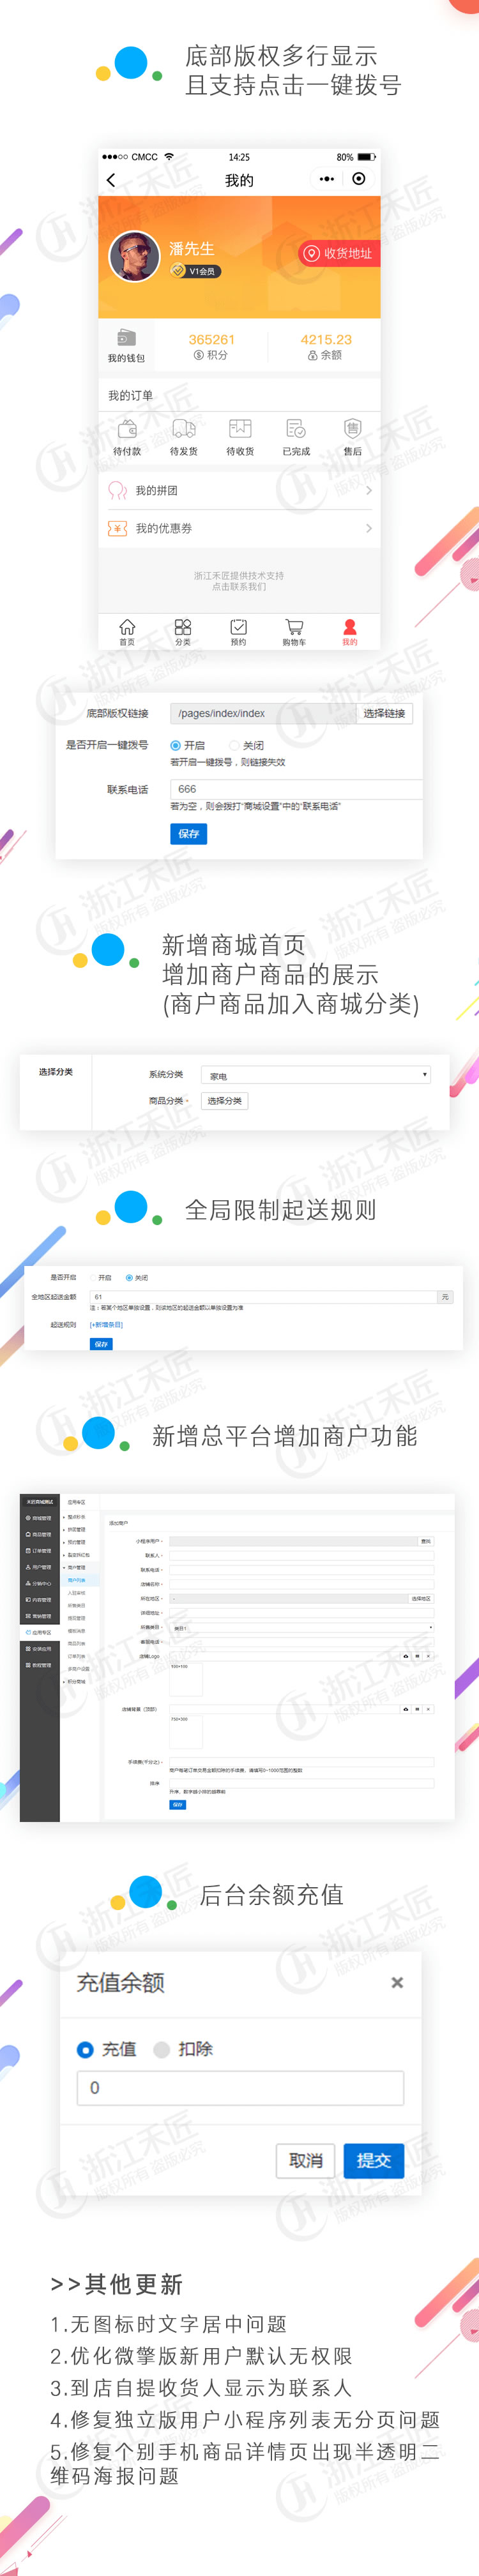Image resolution: width=479 pixels, height=2576 pixels.
Task: Click 查找 button beside 小程序用户
Action: 426,1541
